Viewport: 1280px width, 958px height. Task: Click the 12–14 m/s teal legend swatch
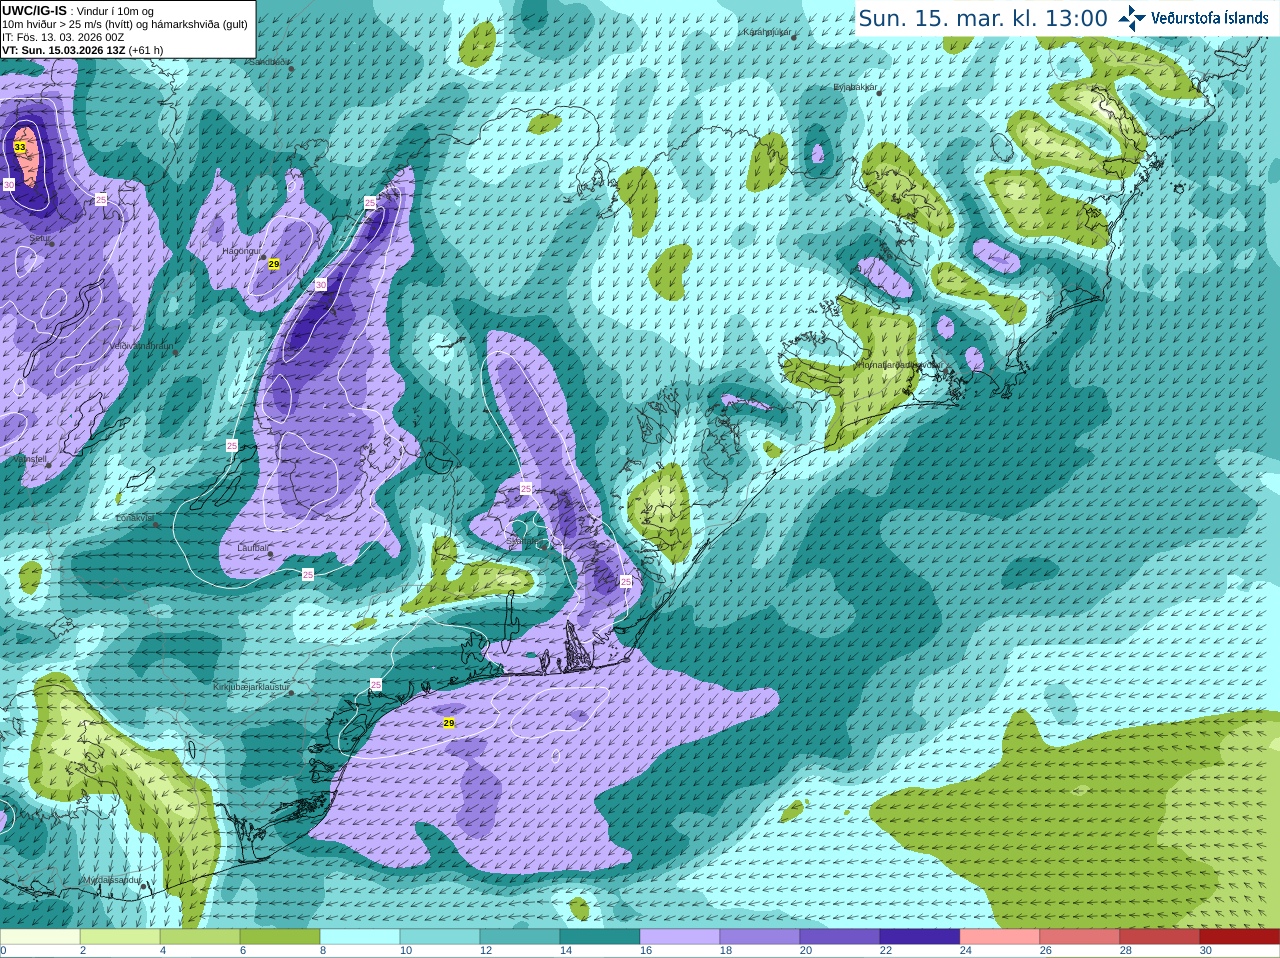(x=520, y=937)
